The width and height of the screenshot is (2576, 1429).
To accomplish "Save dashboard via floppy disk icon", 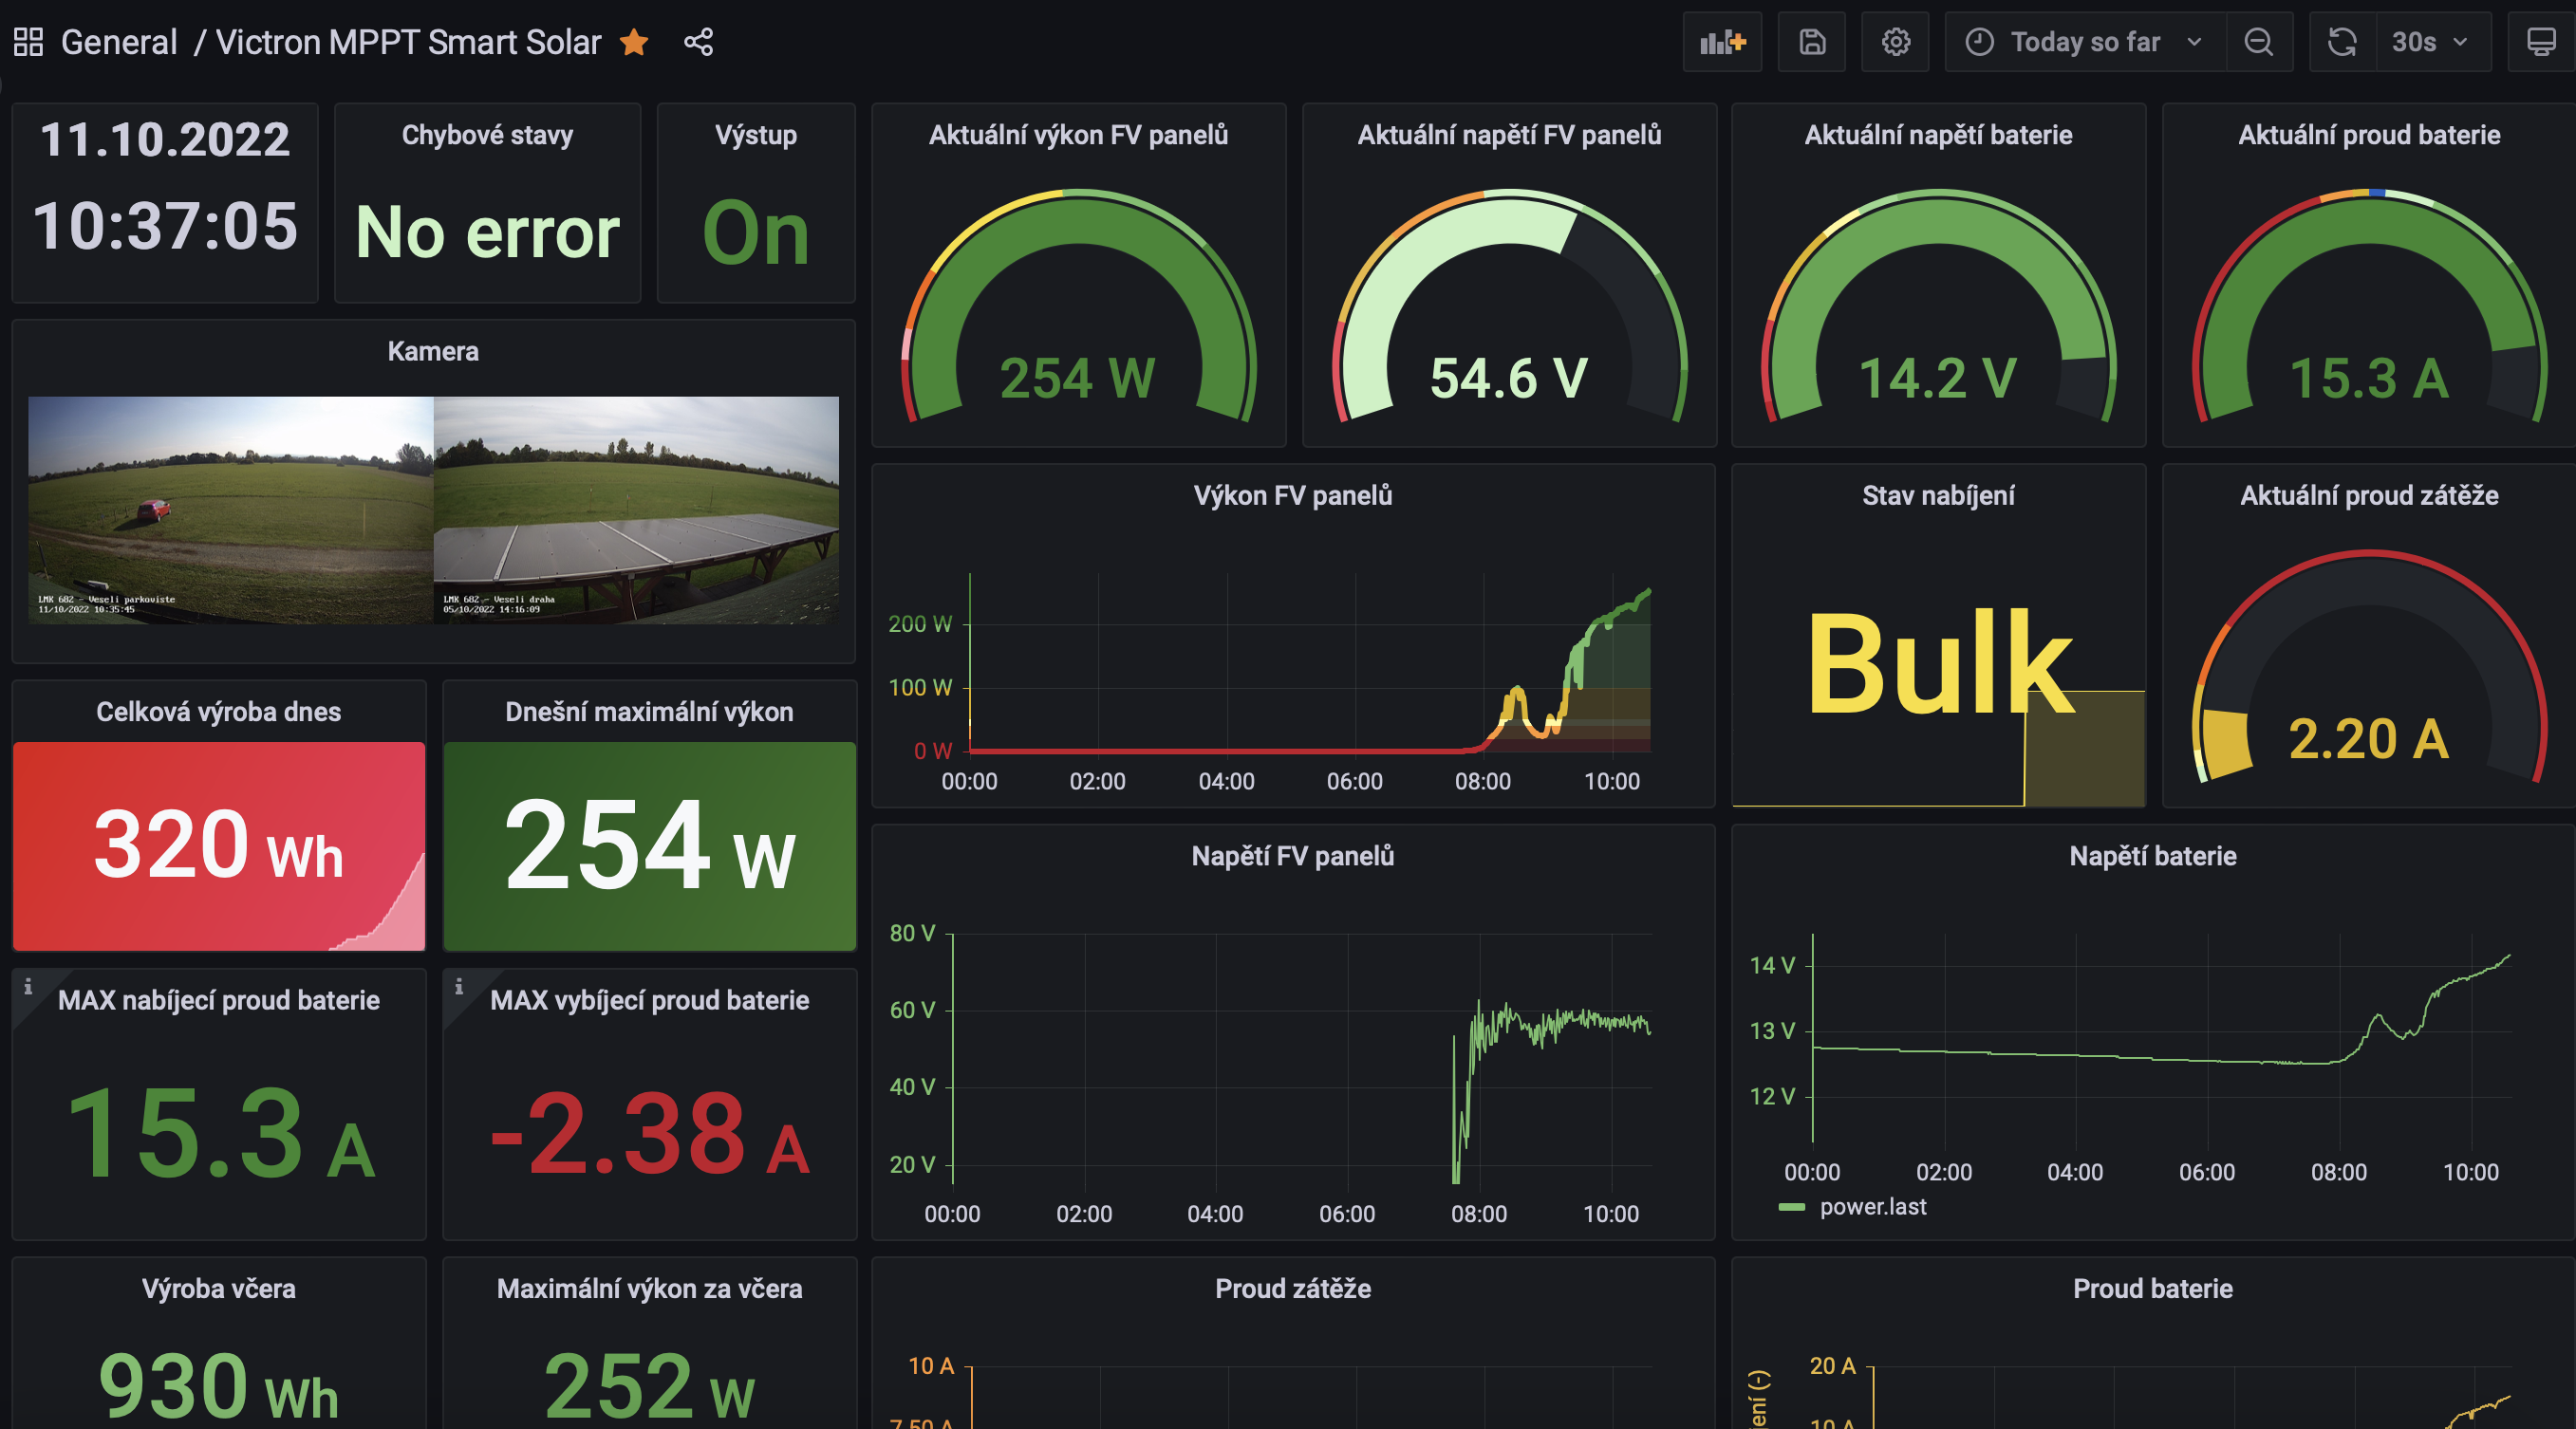I will coord(1812,42).
